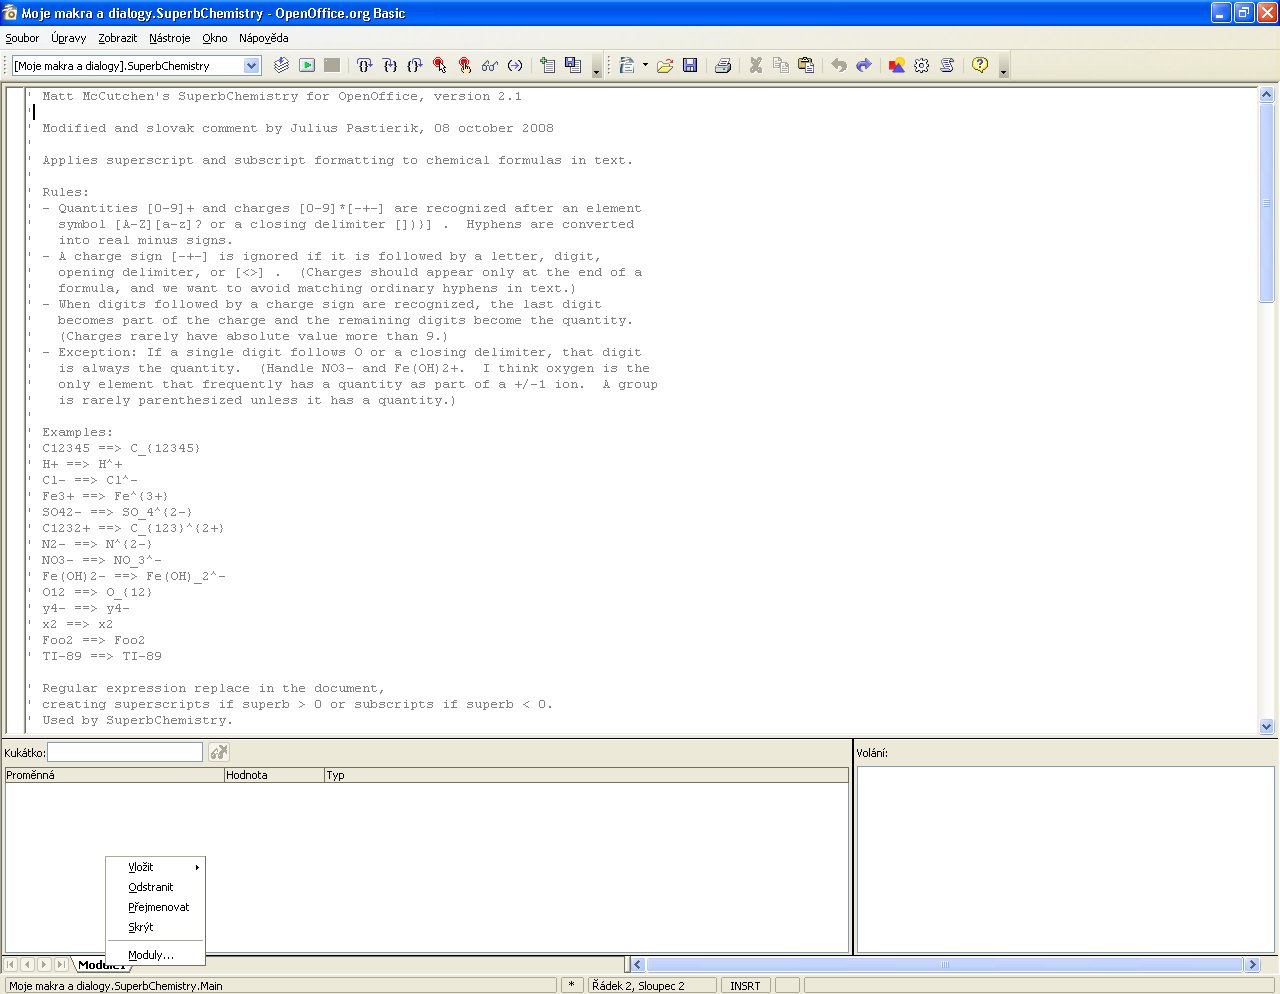This screenshot has height=994, width=1280.
Task: Click the Undo arrow icon
Action: [x=839, y=65]
